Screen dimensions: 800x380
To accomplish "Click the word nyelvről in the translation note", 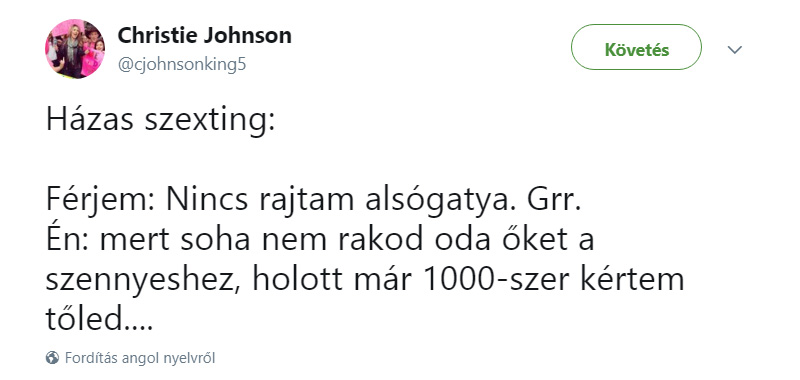I will click(x=190, y=359).
